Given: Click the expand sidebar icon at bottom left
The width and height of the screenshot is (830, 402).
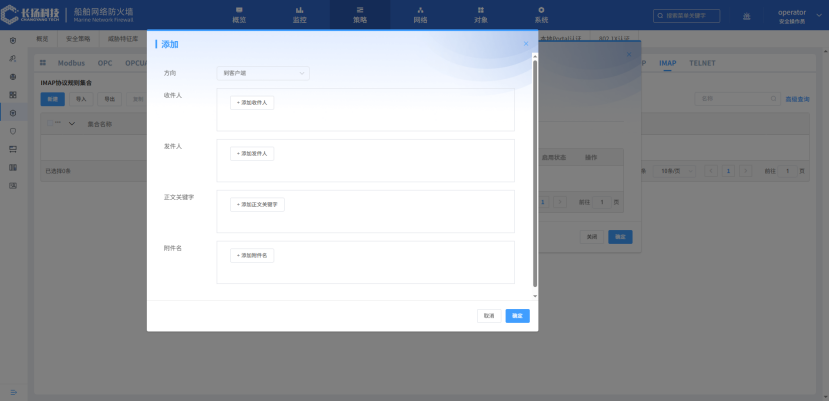Looking at the screenshot, I should (13, 391).
